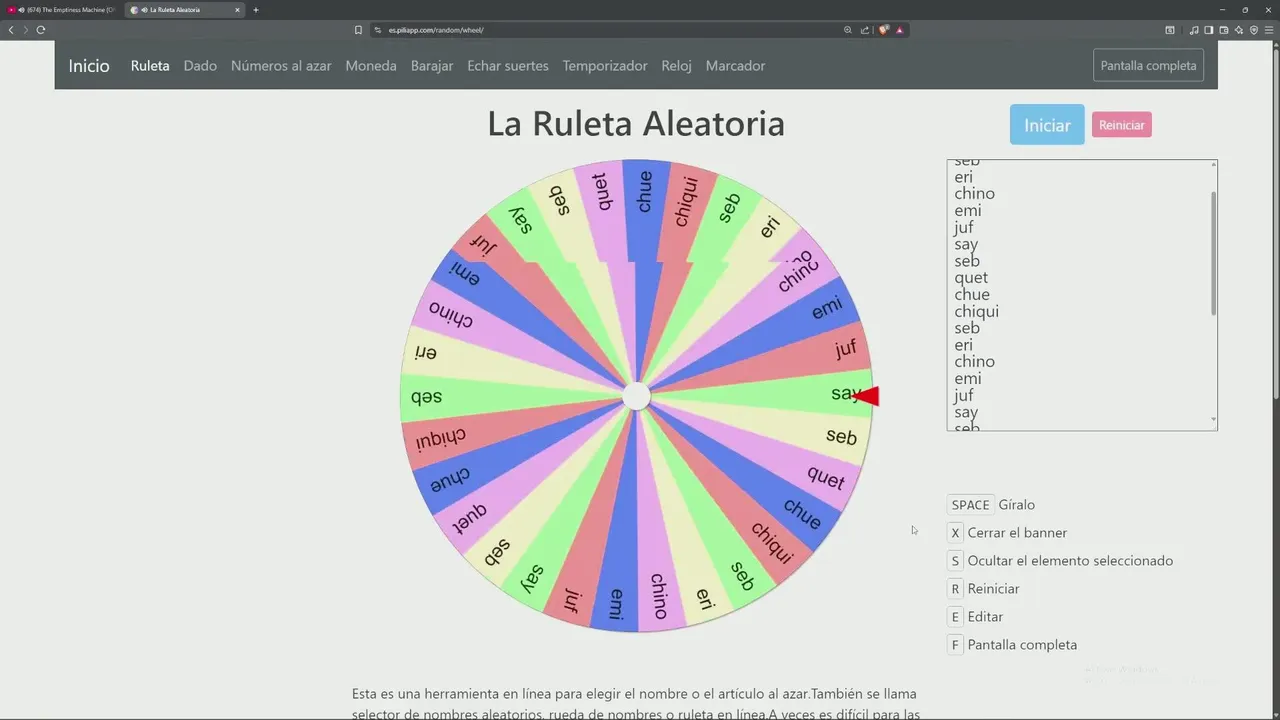Click the La Ruleta Aleatoria heading
1280x720 pixels.
636,124
